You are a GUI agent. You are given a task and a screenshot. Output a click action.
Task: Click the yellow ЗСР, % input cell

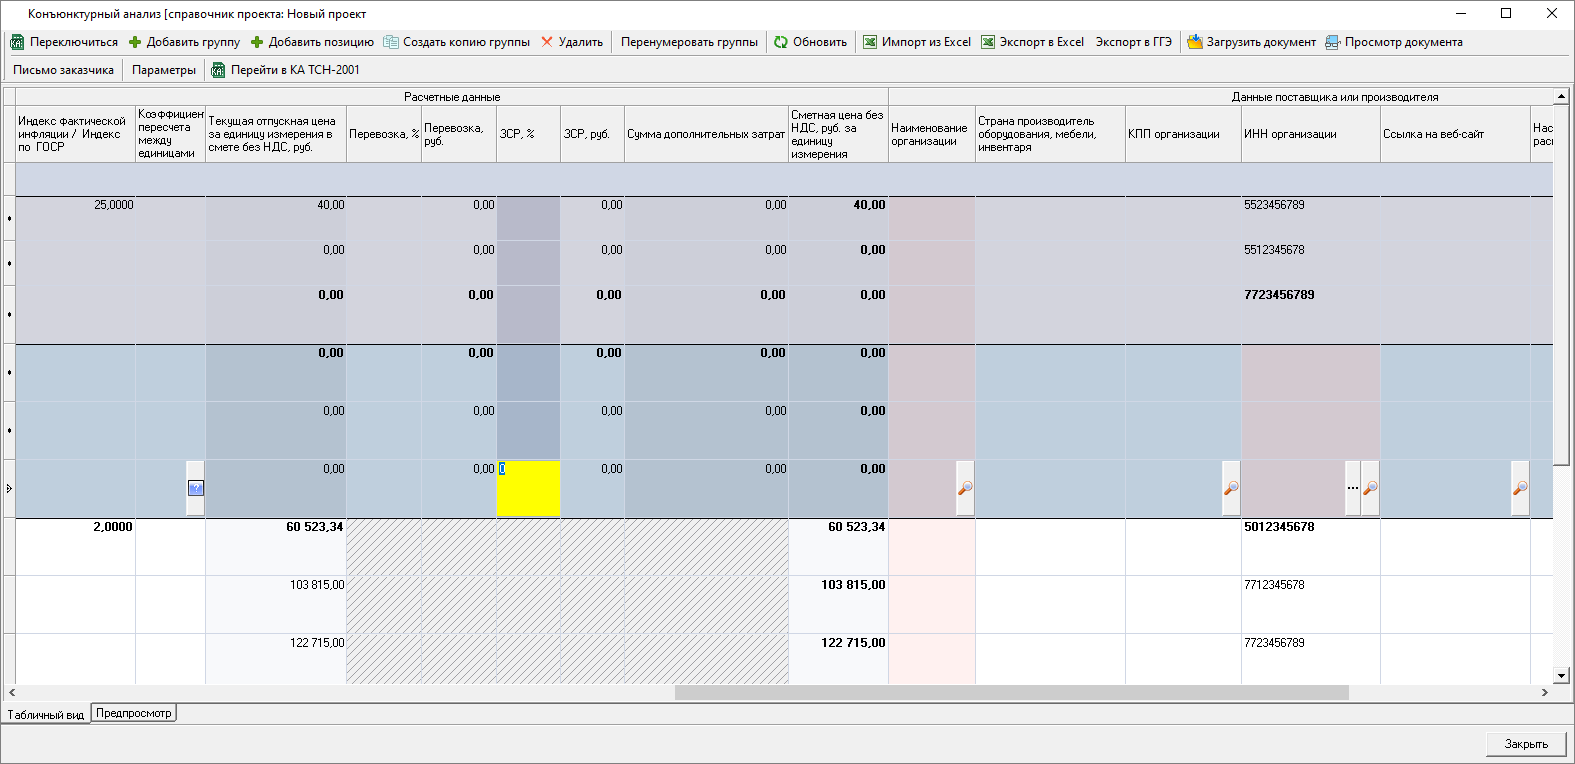coord(530,490)
